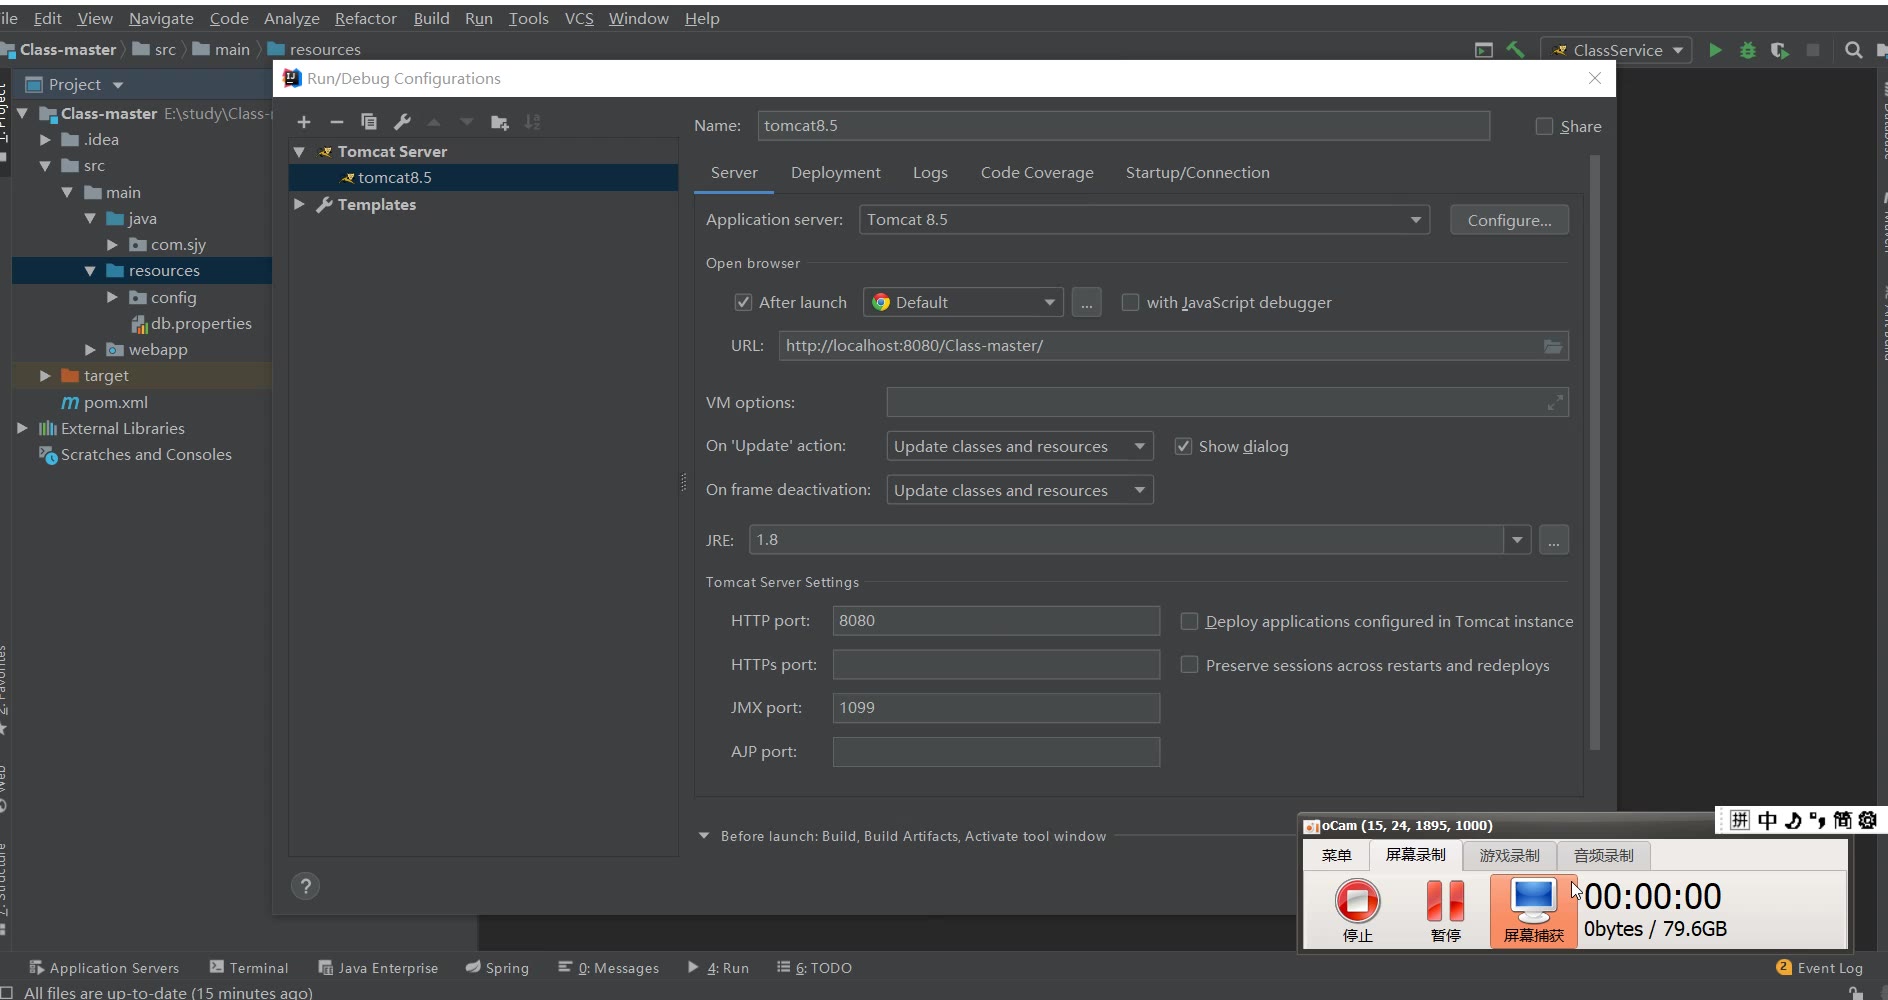Click HTTP port field 8080
The image size is (1888, 1000).
tap(996, 621)
